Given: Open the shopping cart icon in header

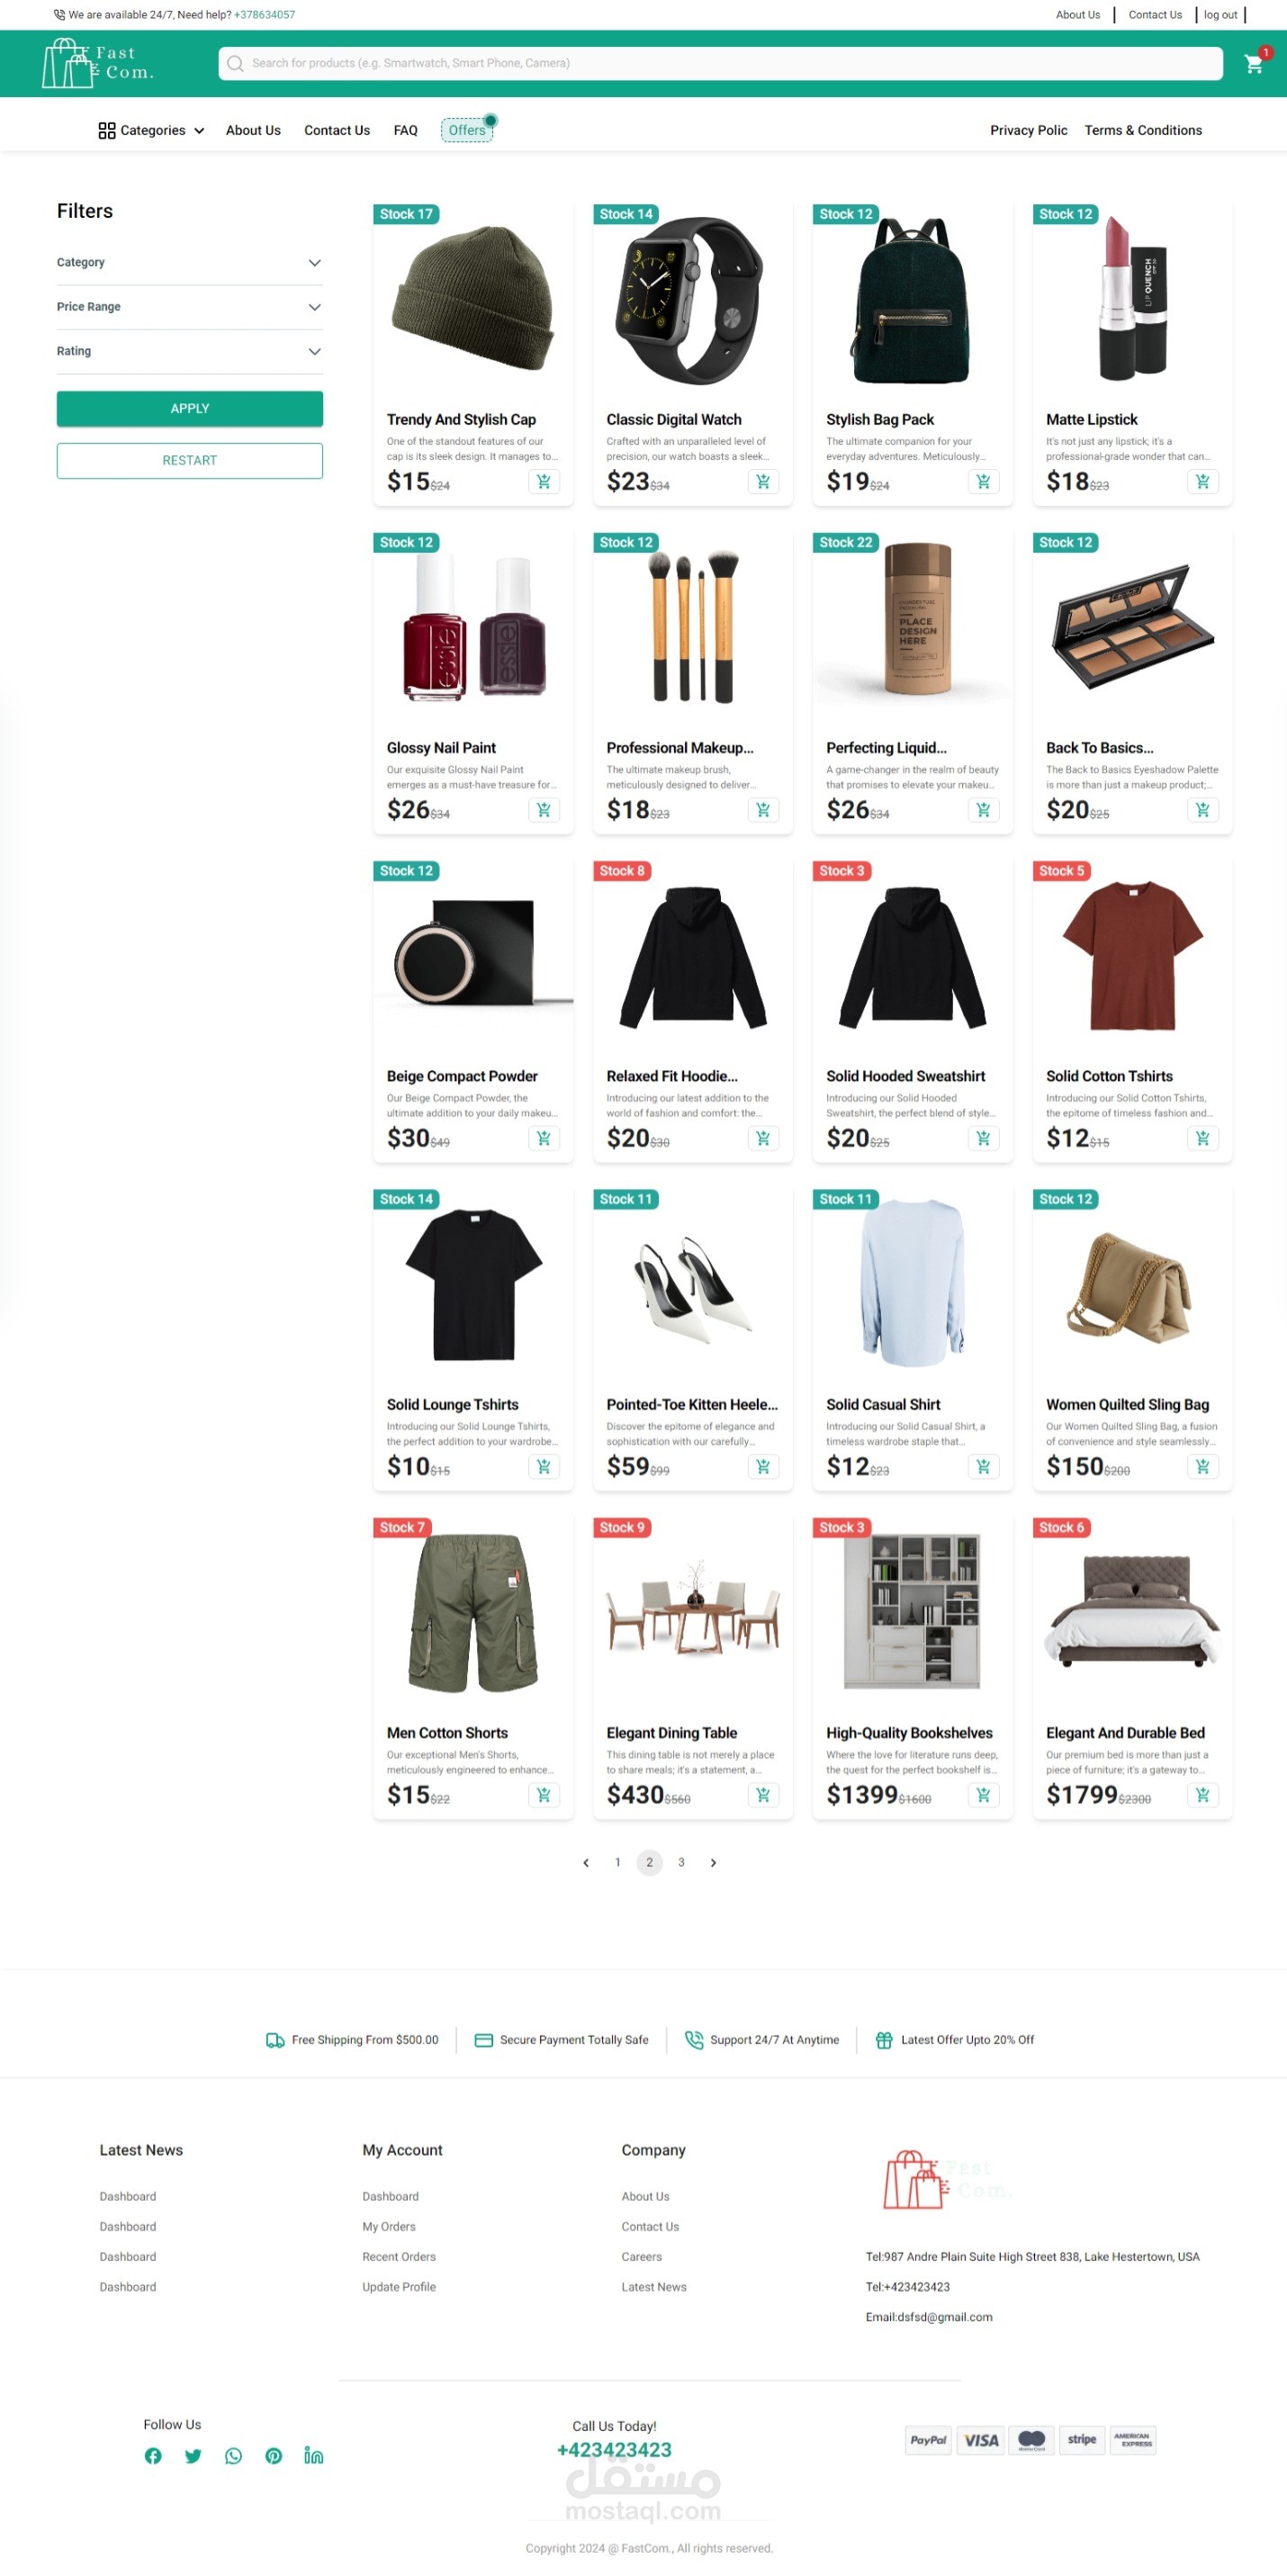Looking at the screenshot, I should tap(1253, 64).
